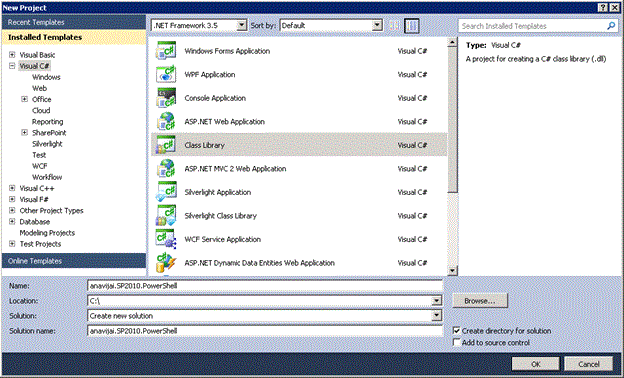
Task: Click the Cancel button
Action: pos(589,364)
